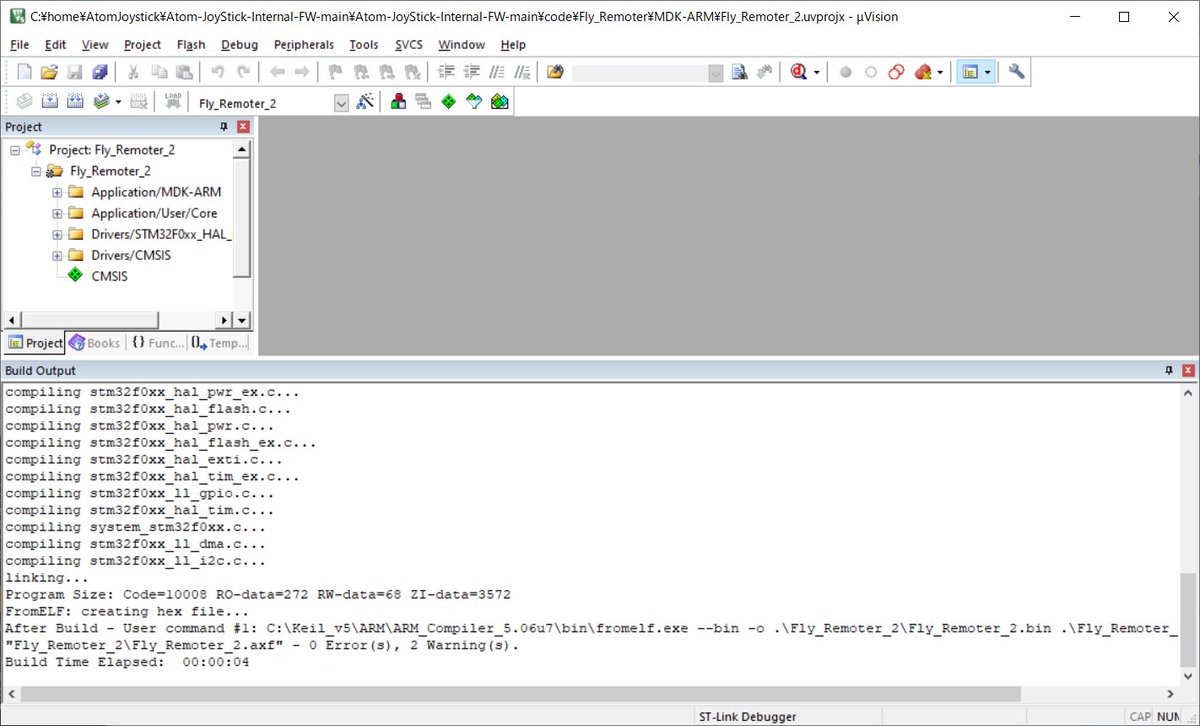Open the Flash menu
The width and height of the screenshot is (1200, 726).
pyautogui.click(x=191, y=45)
